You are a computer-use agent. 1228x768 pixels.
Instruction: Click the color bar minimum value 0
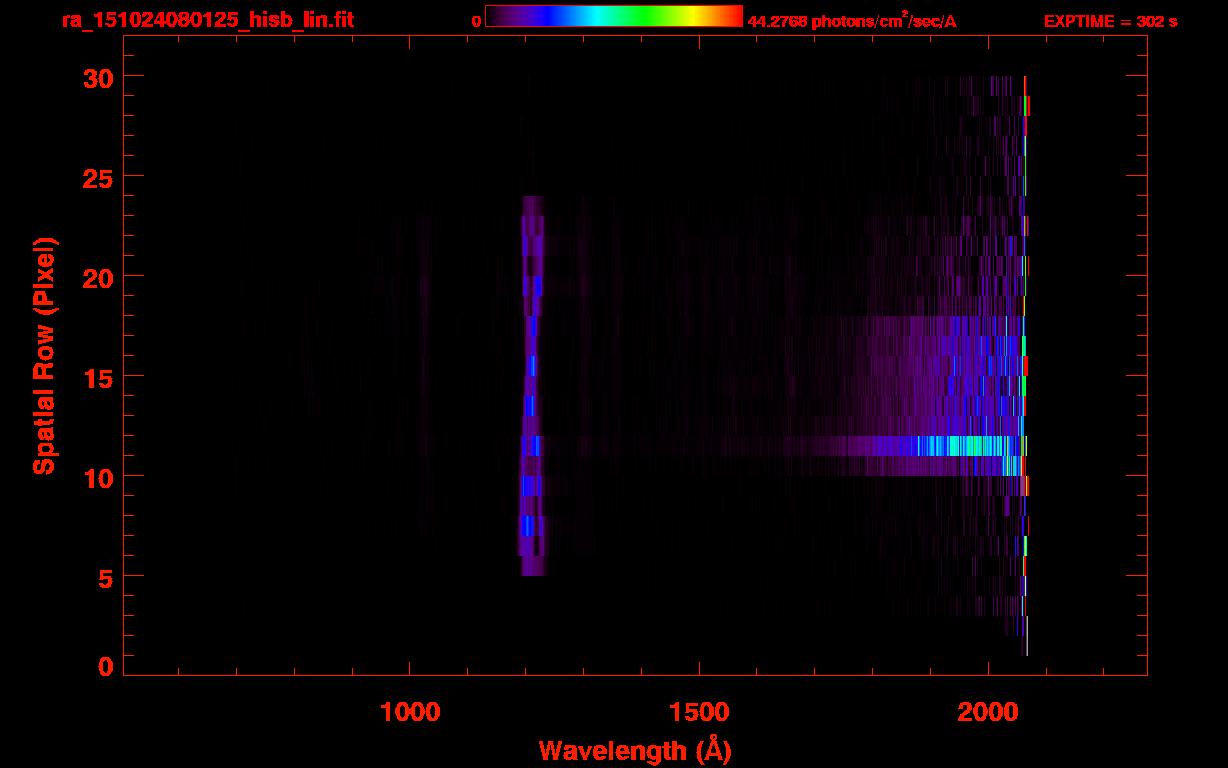point(476,21)
